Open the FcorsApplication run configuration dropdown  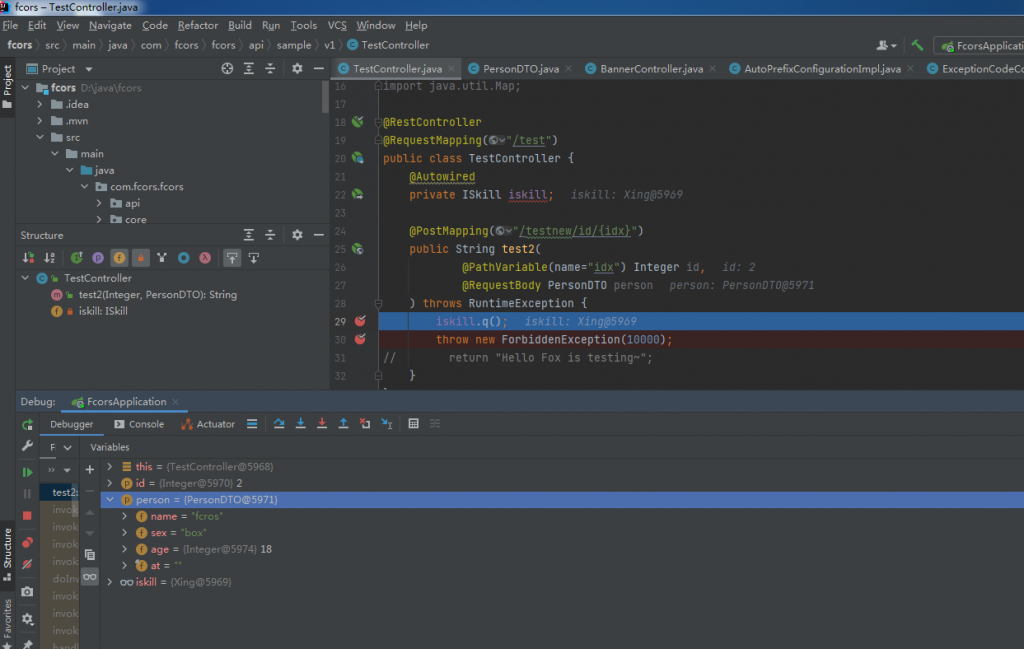click(980, 46)
